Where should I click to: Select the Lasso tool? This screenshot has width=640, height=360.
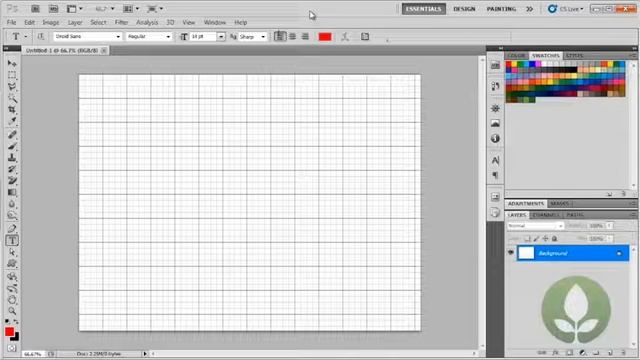tap(12, 87)
